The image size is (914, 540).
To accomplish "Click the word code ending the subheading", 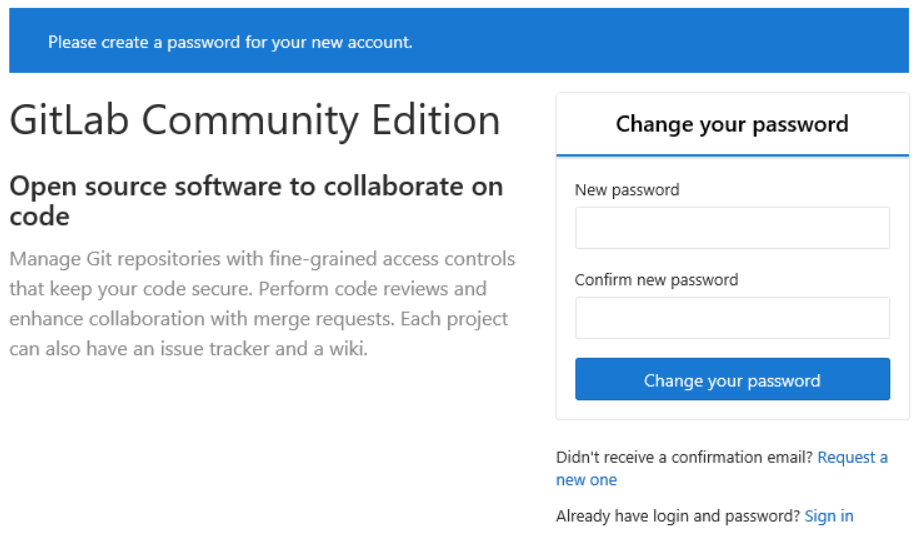I will point(39,216).
